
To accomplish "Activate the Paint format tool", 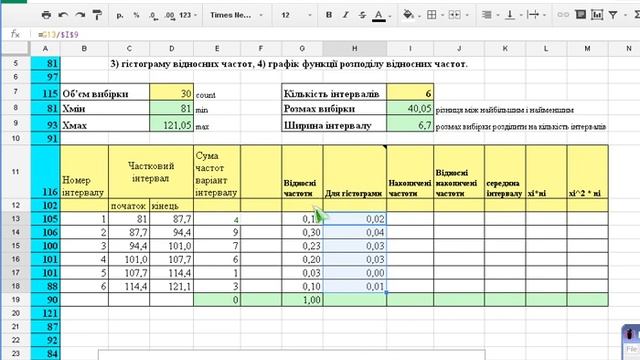I will [97, 15].
